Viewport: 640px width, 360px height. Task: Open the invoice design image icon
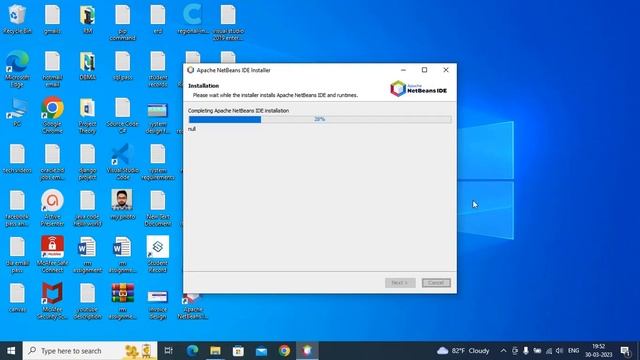coord(158,303)
